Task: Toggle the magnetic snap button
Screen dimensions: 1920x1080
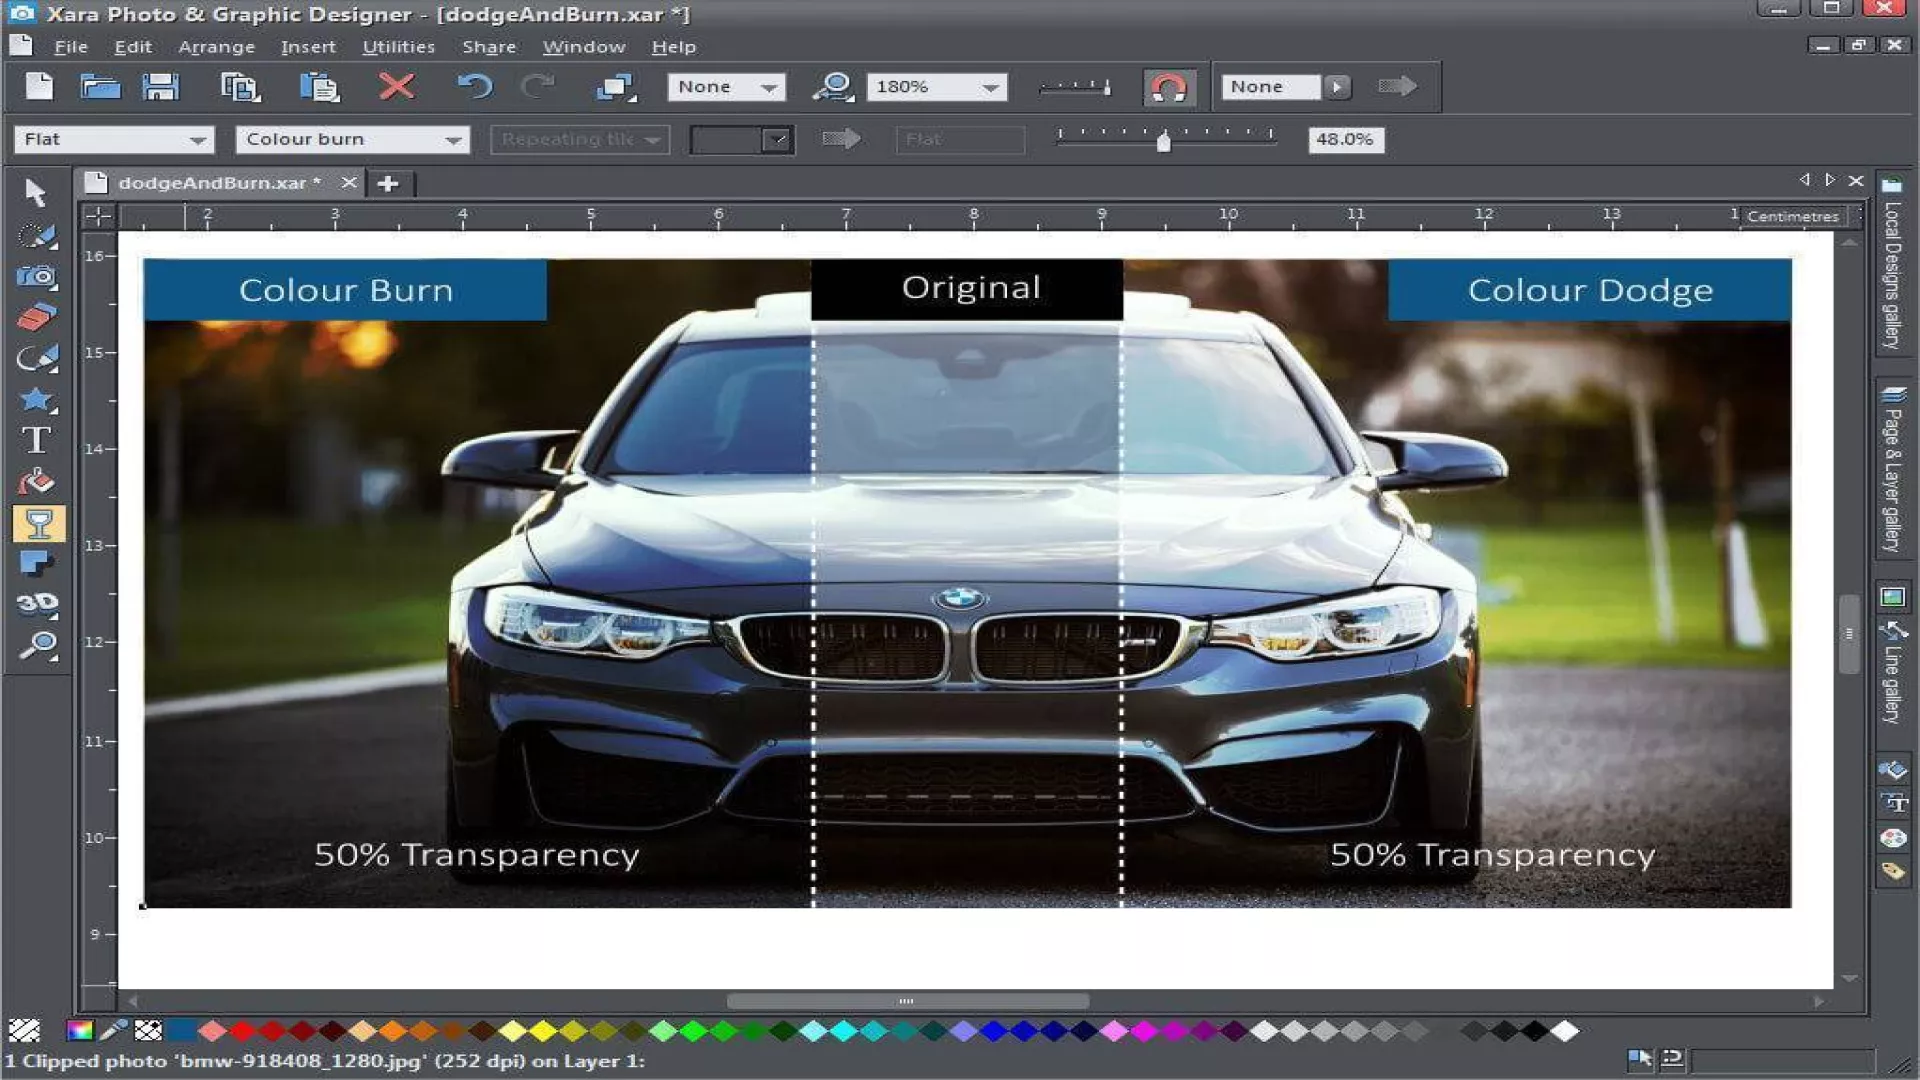Action: [1168, 87]
